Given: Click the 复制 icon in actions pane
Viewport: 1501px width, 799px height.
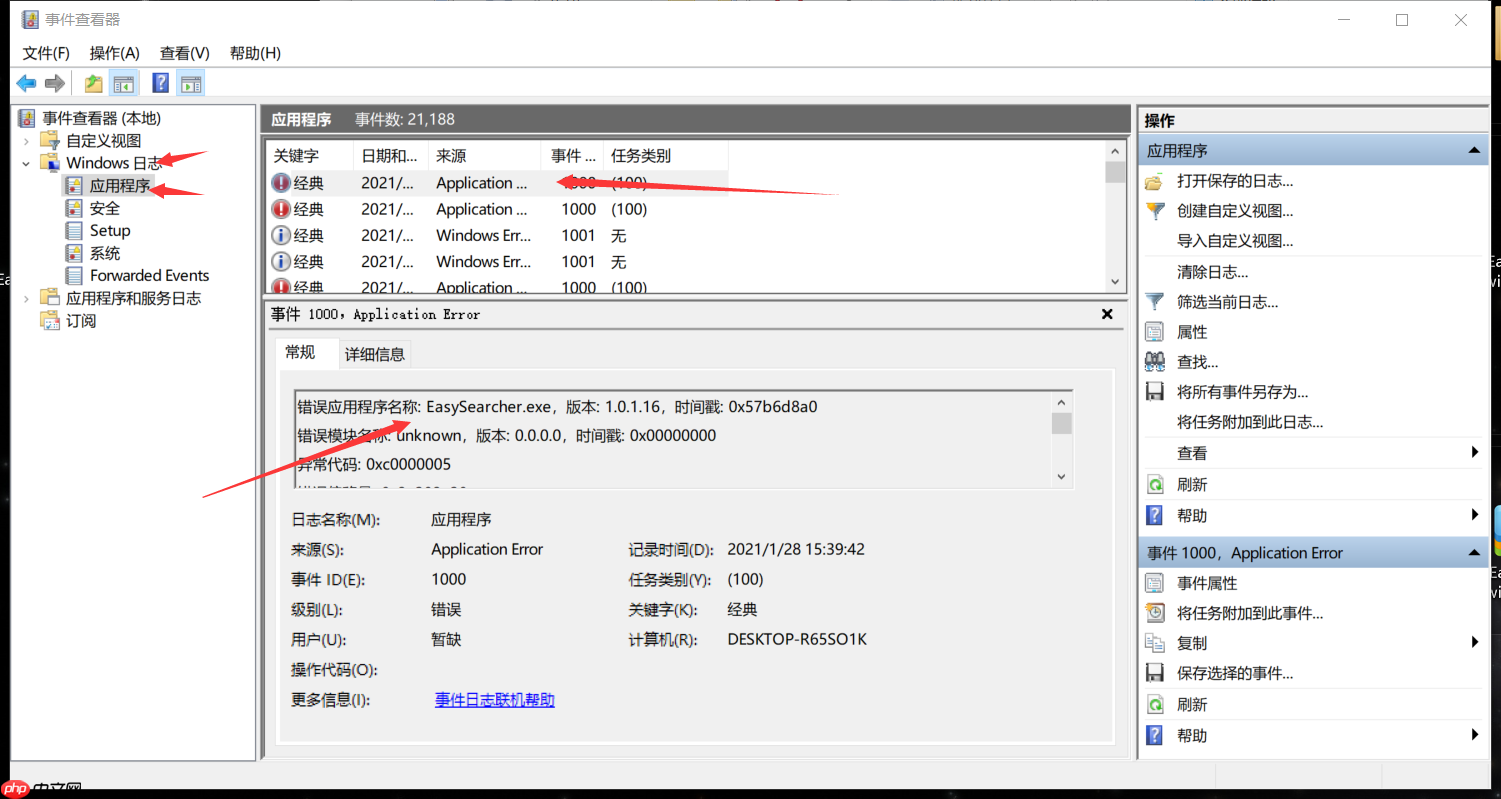Looking at the screenshot, I should [x=1155, y=643].
